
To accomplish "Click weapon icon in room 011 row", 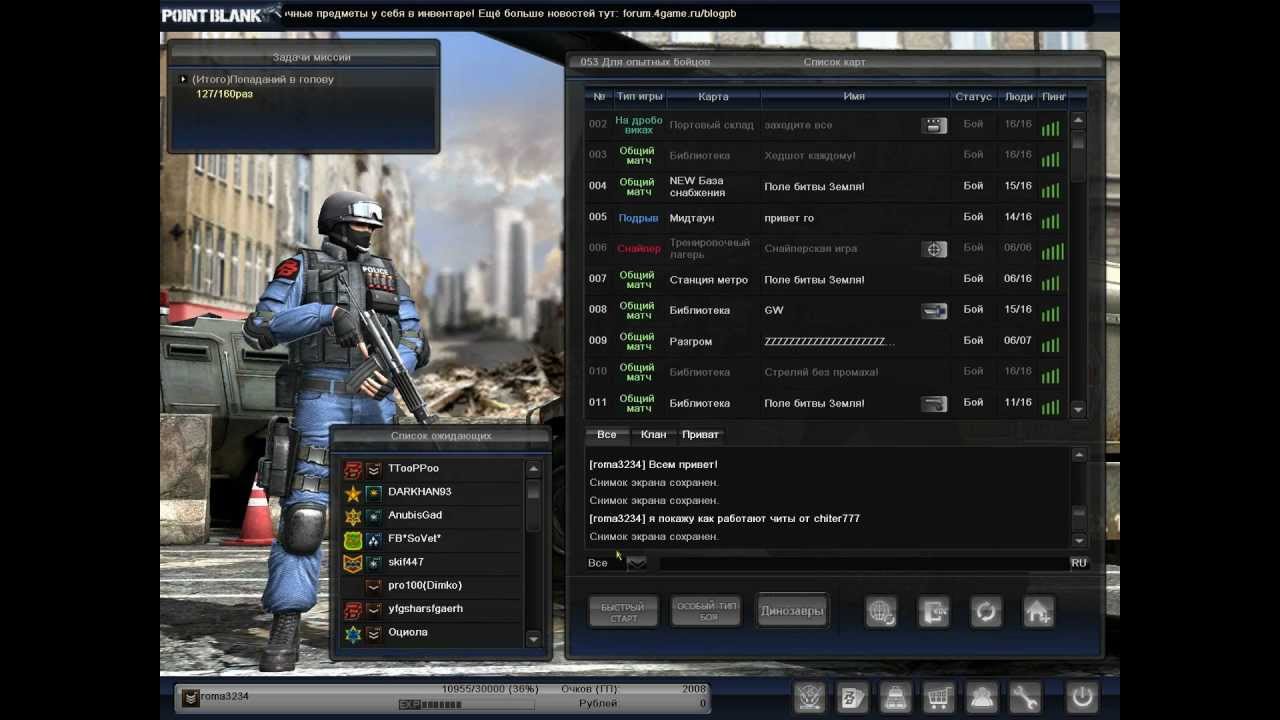I will (934, 404).
